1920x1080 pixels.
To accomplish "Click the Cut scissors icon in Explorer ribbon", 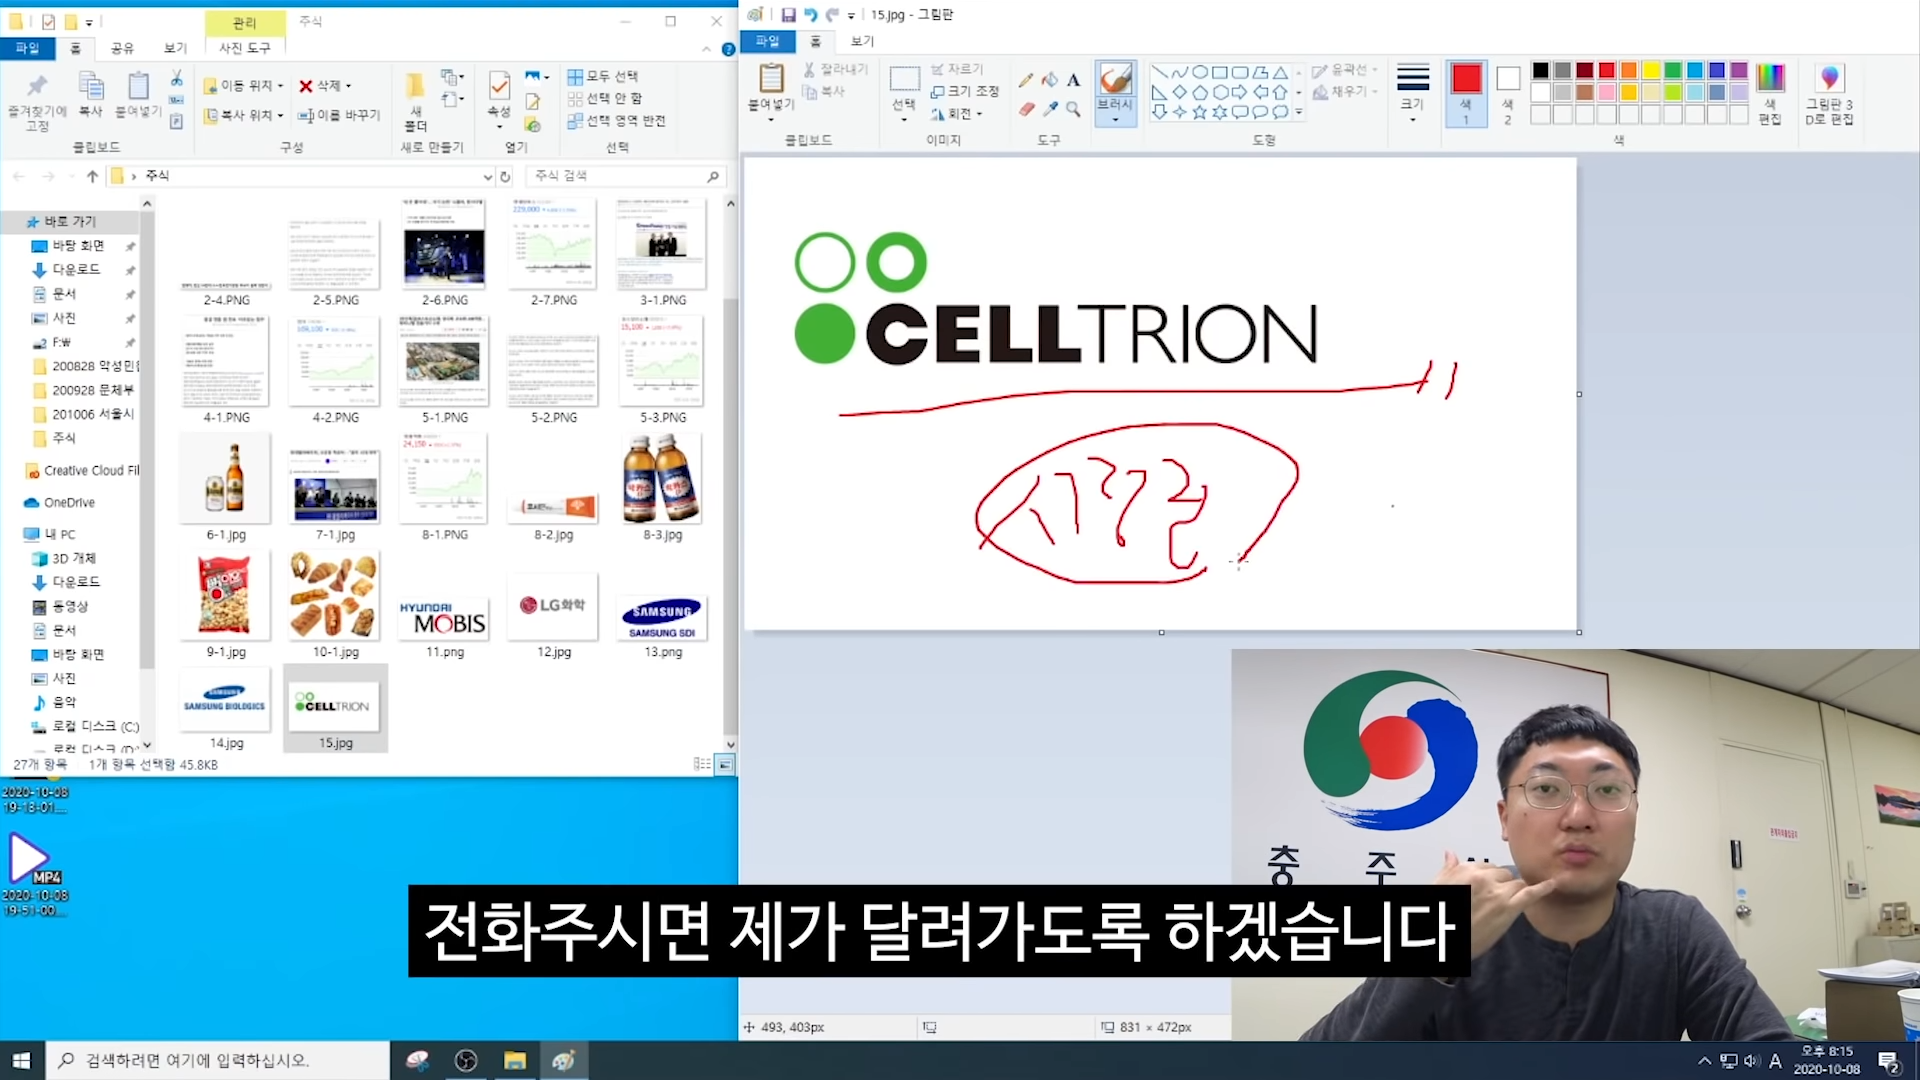I will [x=176, y=78].
